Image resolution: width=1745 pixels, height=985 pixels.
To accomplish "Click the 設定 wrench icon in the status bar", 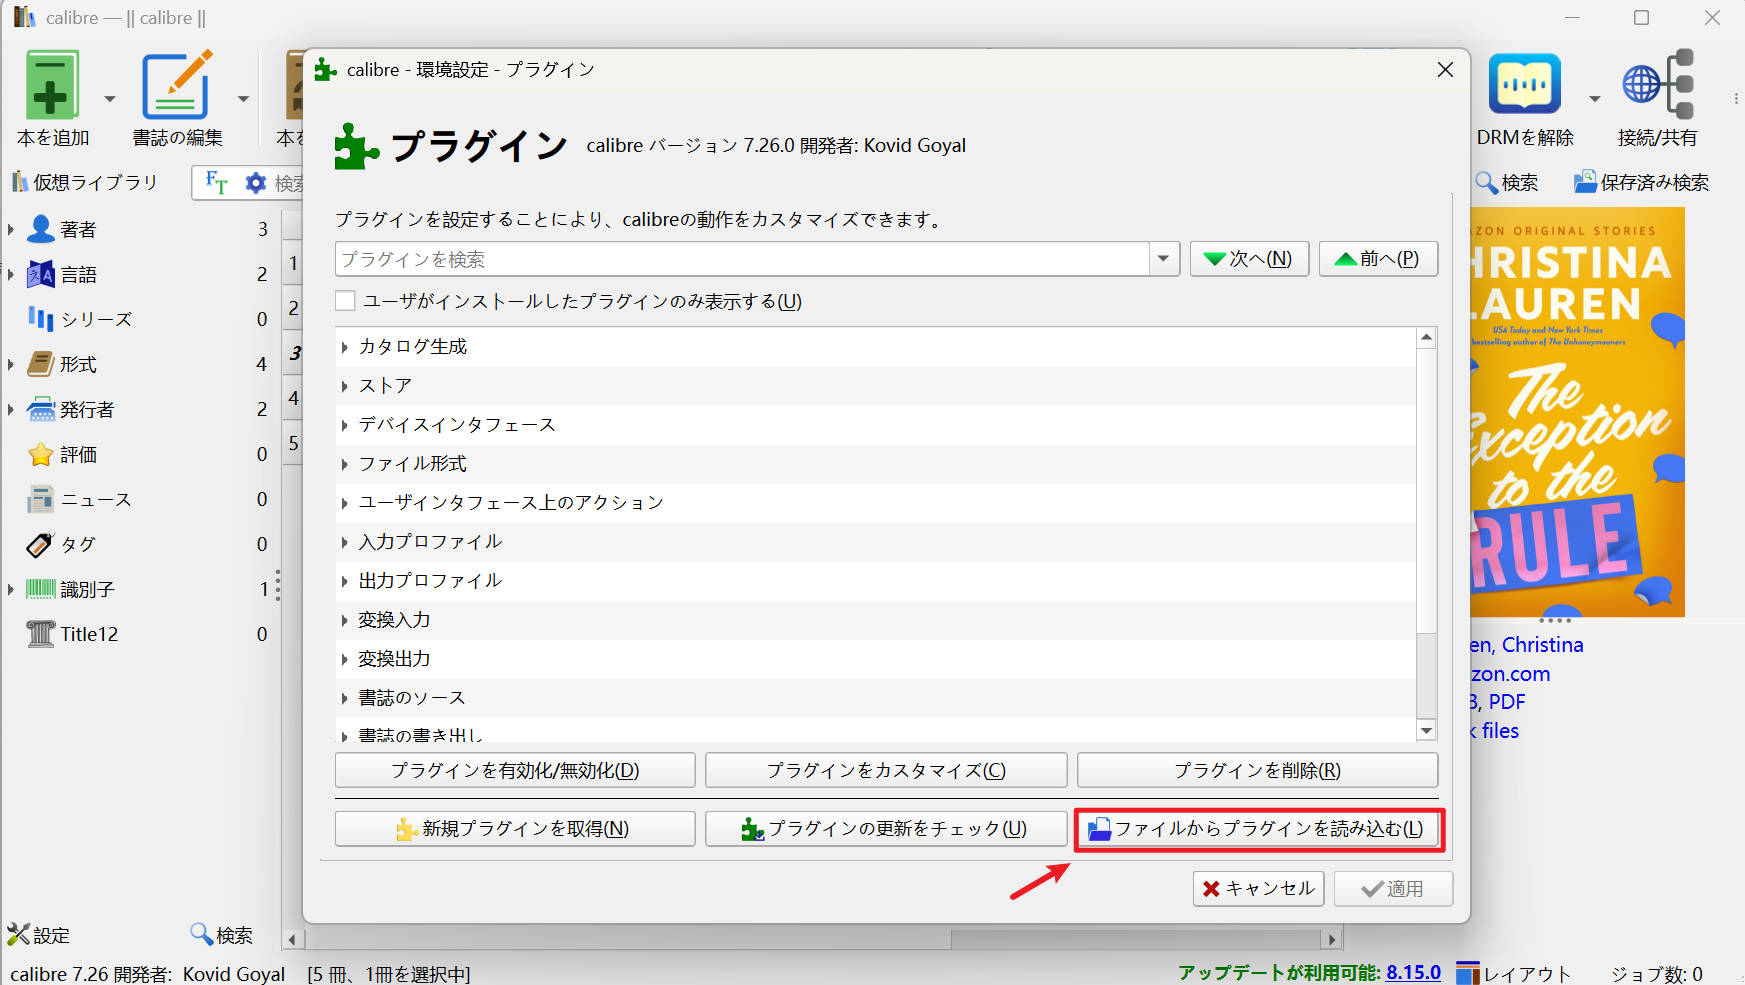I will [x=18, y=934].
